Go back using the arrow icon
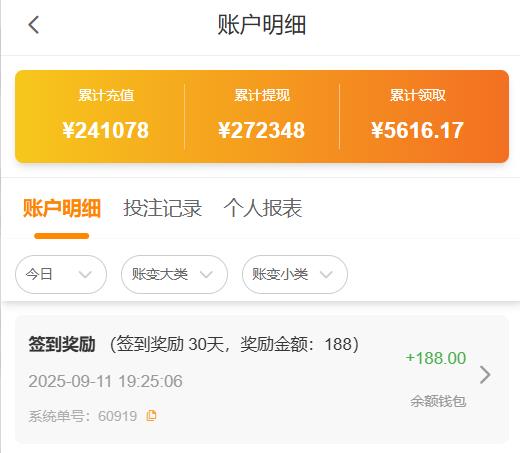The width and height of the screenshot is (520, 453). 34,25
